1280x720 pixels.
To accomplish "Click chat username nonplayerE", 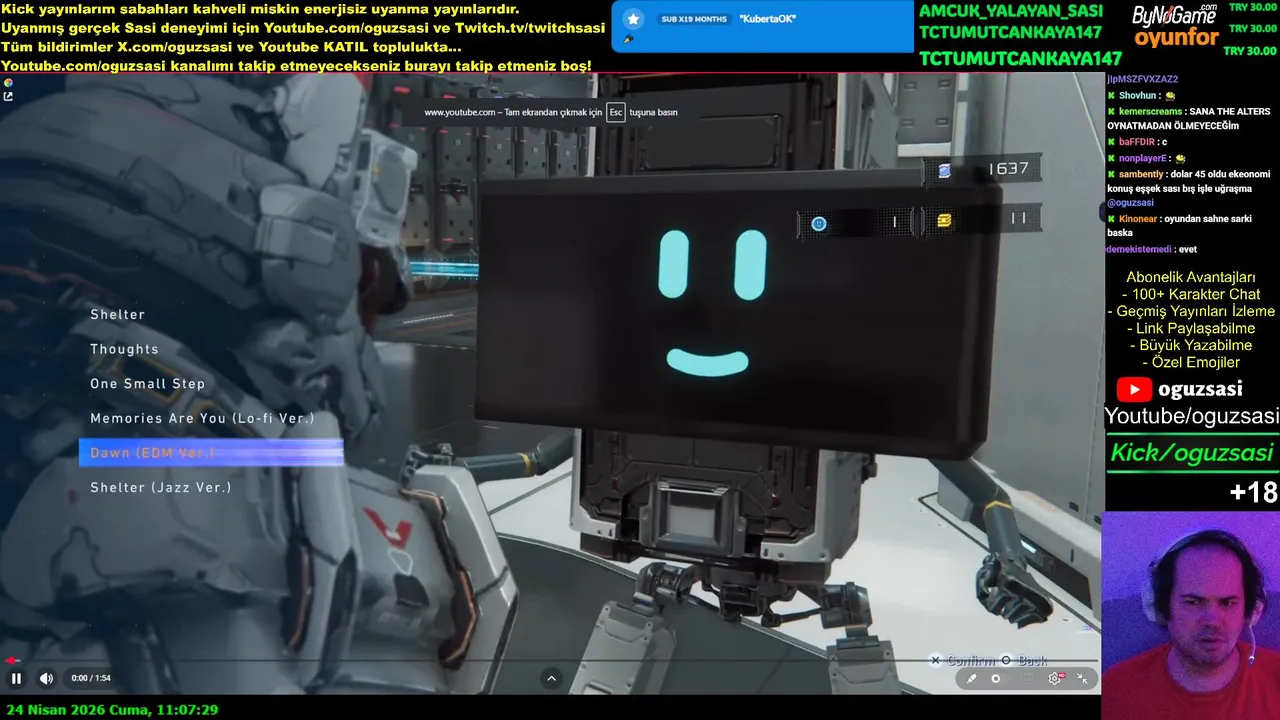I will 1143,158.
